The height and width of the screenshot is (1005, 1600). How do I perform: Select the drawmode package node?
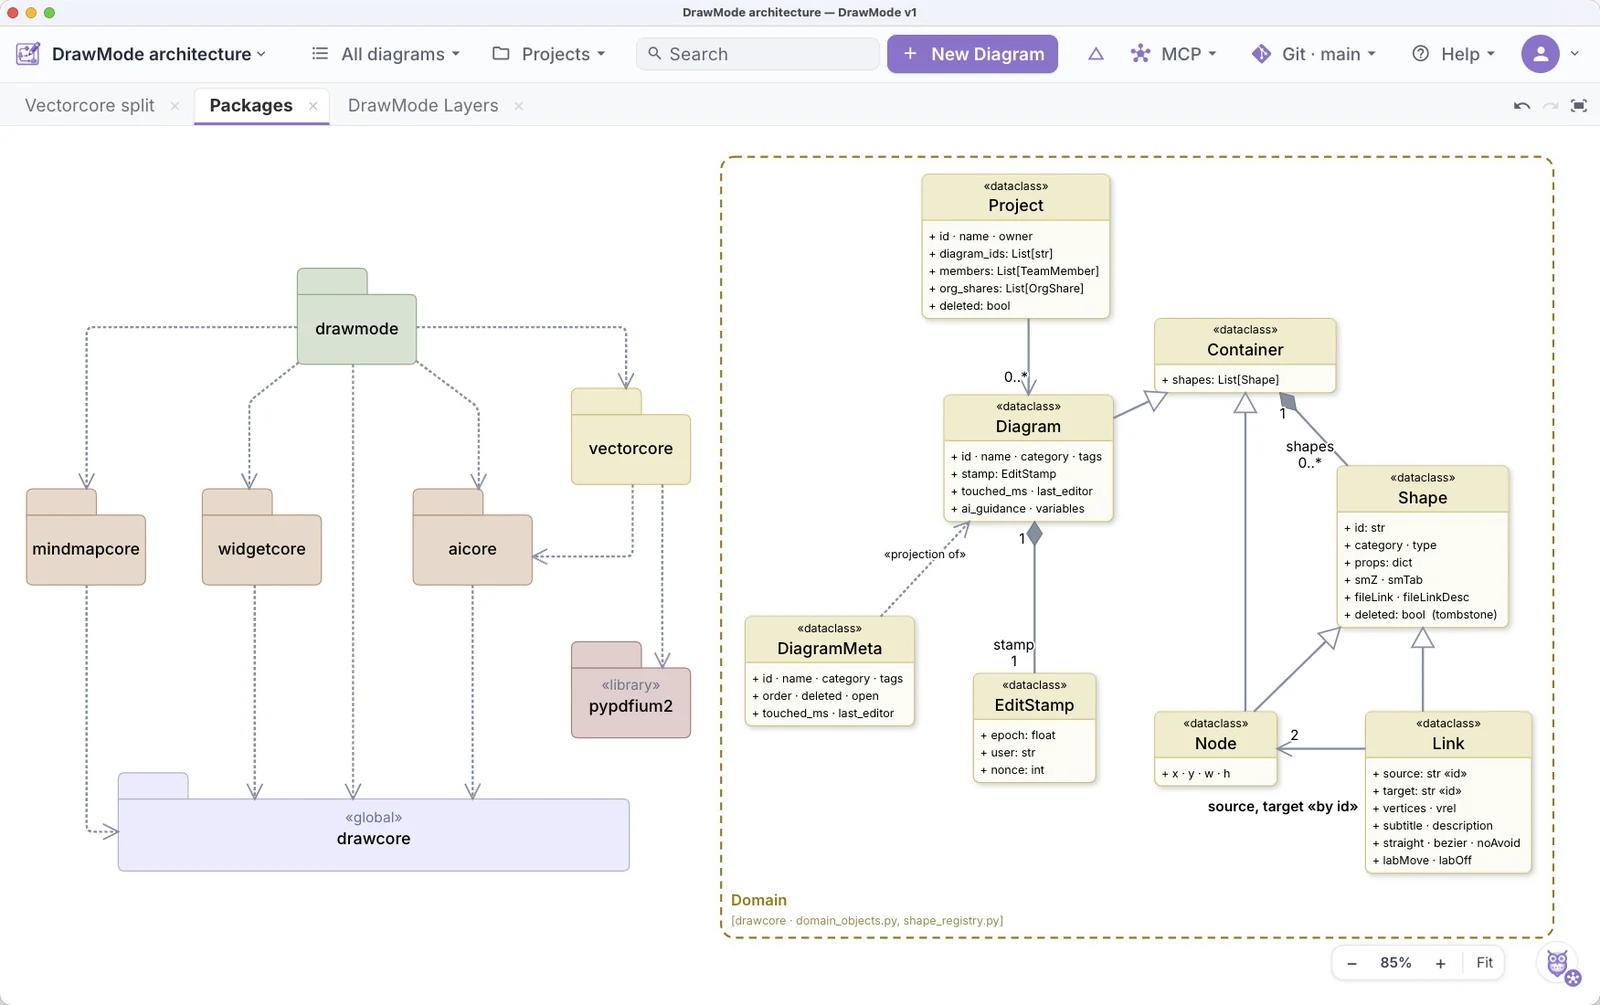pyautogui.click(x=357, y=328)
